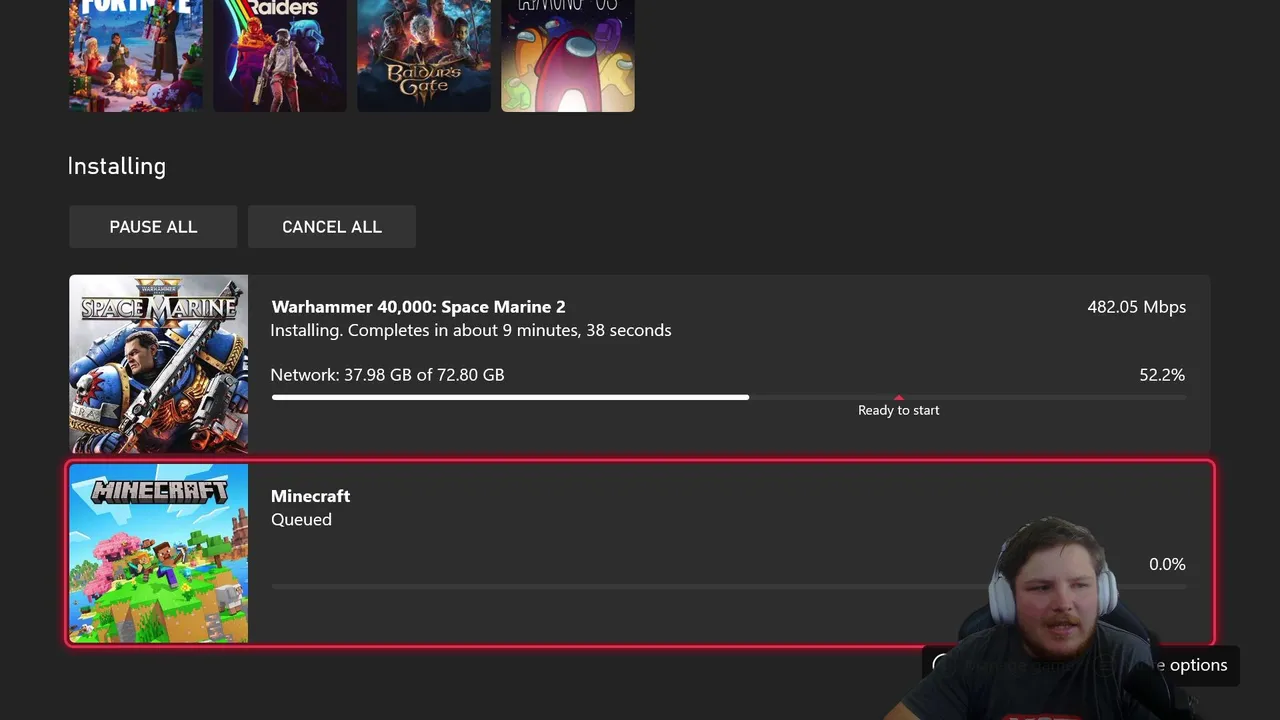Click the Minecraft 0.0% percentage
This screenshot has height=720, width=1280.
pos(1167,564)
